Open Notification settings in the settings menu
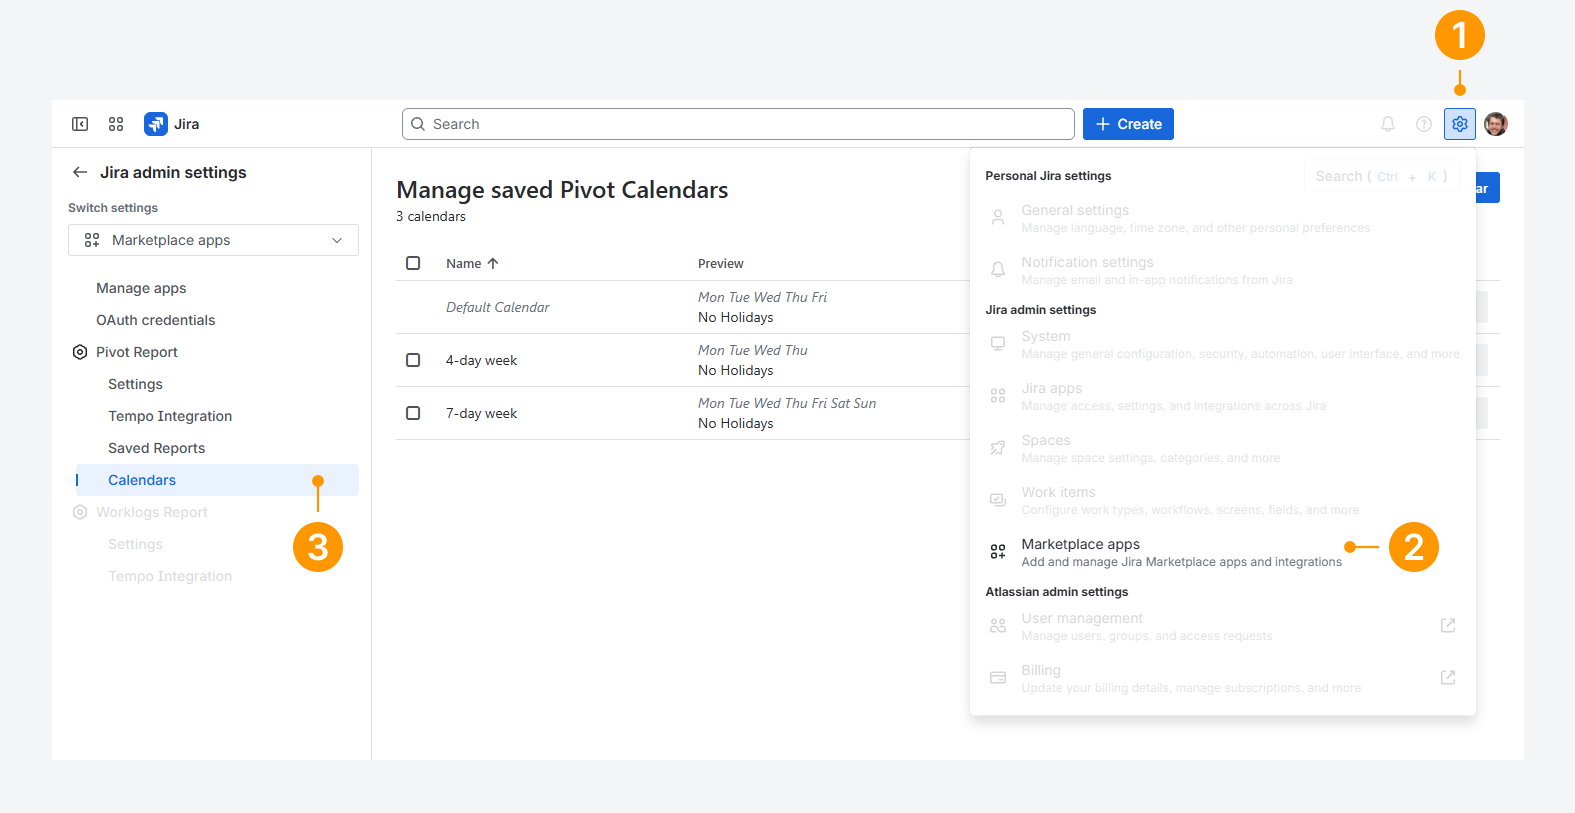Image resolution: width=1575 pixels, height=813 pixels. coord(1222,270)
